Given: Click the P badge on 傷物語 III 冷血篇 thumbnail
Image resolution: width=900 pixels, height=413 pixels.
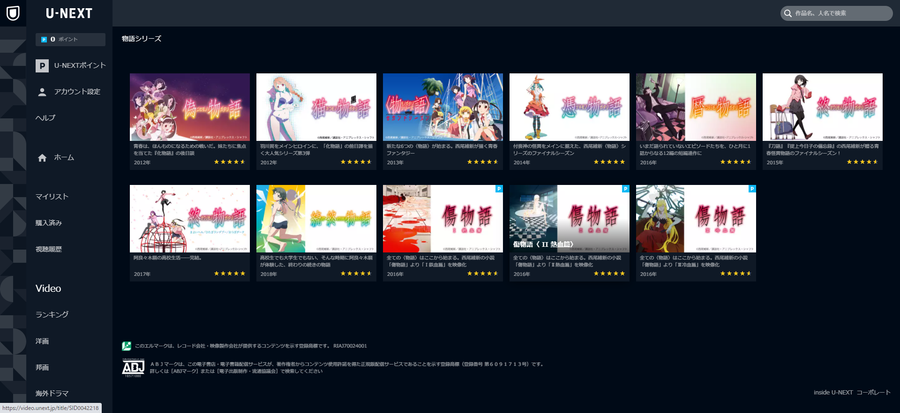Looking at the screenshot, I should click(752, 188).
